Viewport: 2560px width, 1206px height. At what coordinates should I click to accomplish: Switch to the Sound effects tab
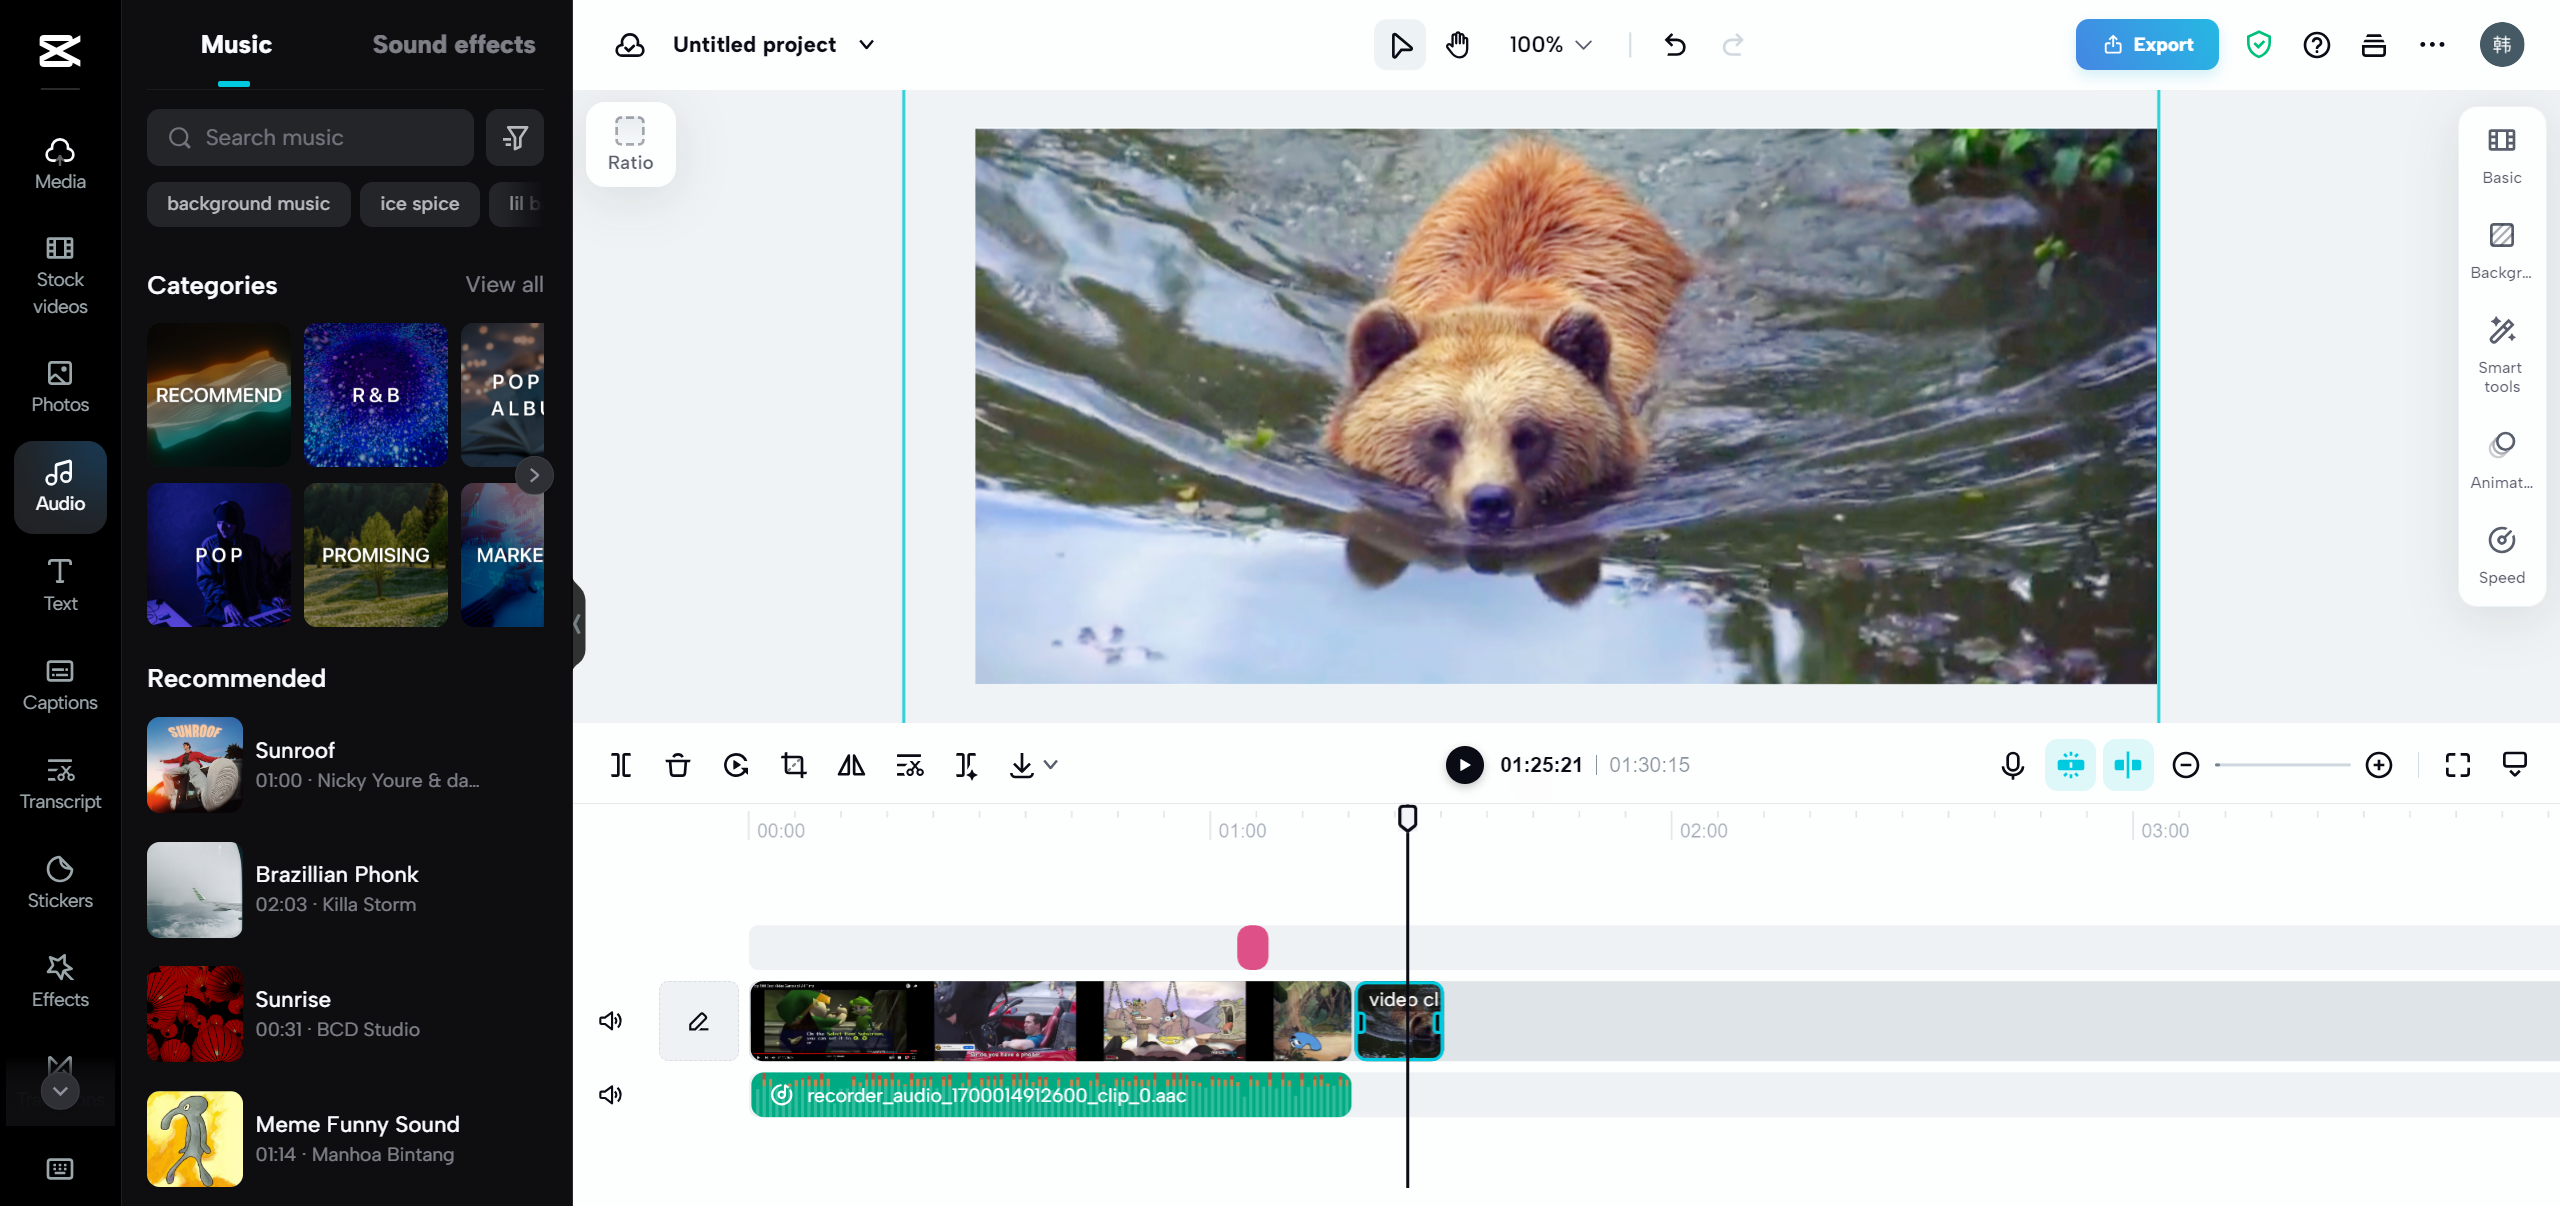(x=454, y=45)
